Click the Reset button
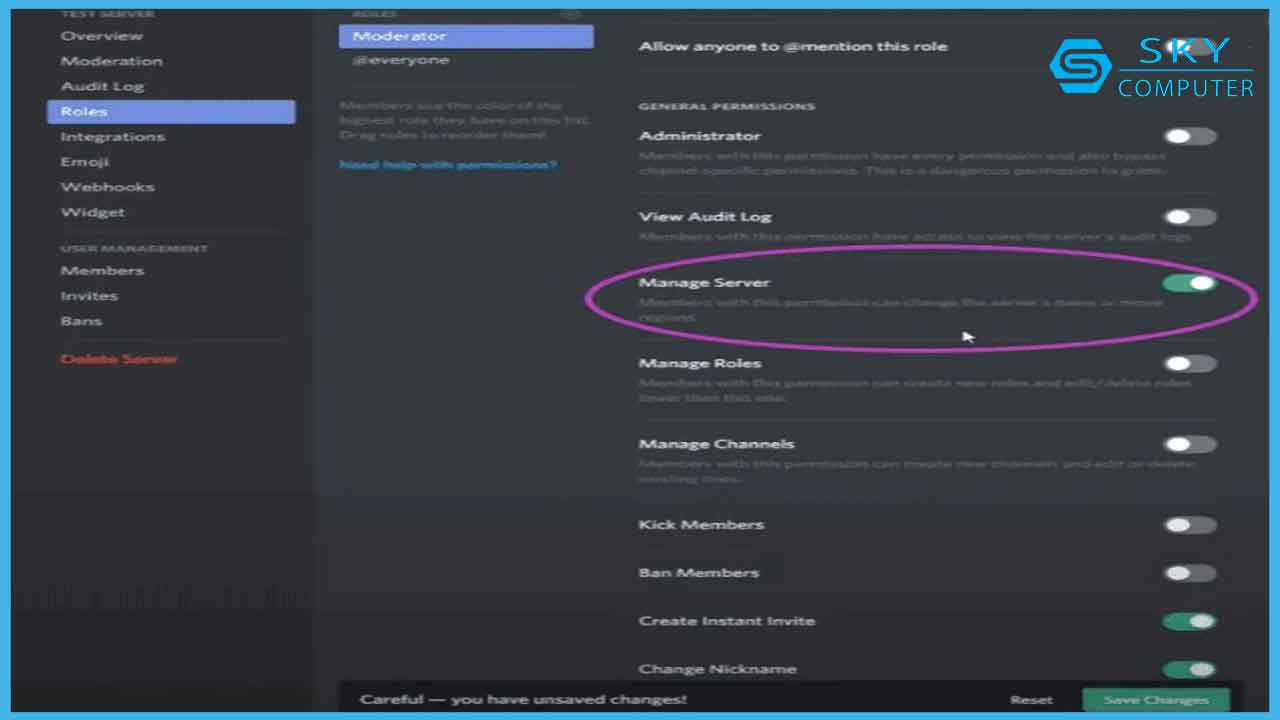 [x=1031, y=700]
